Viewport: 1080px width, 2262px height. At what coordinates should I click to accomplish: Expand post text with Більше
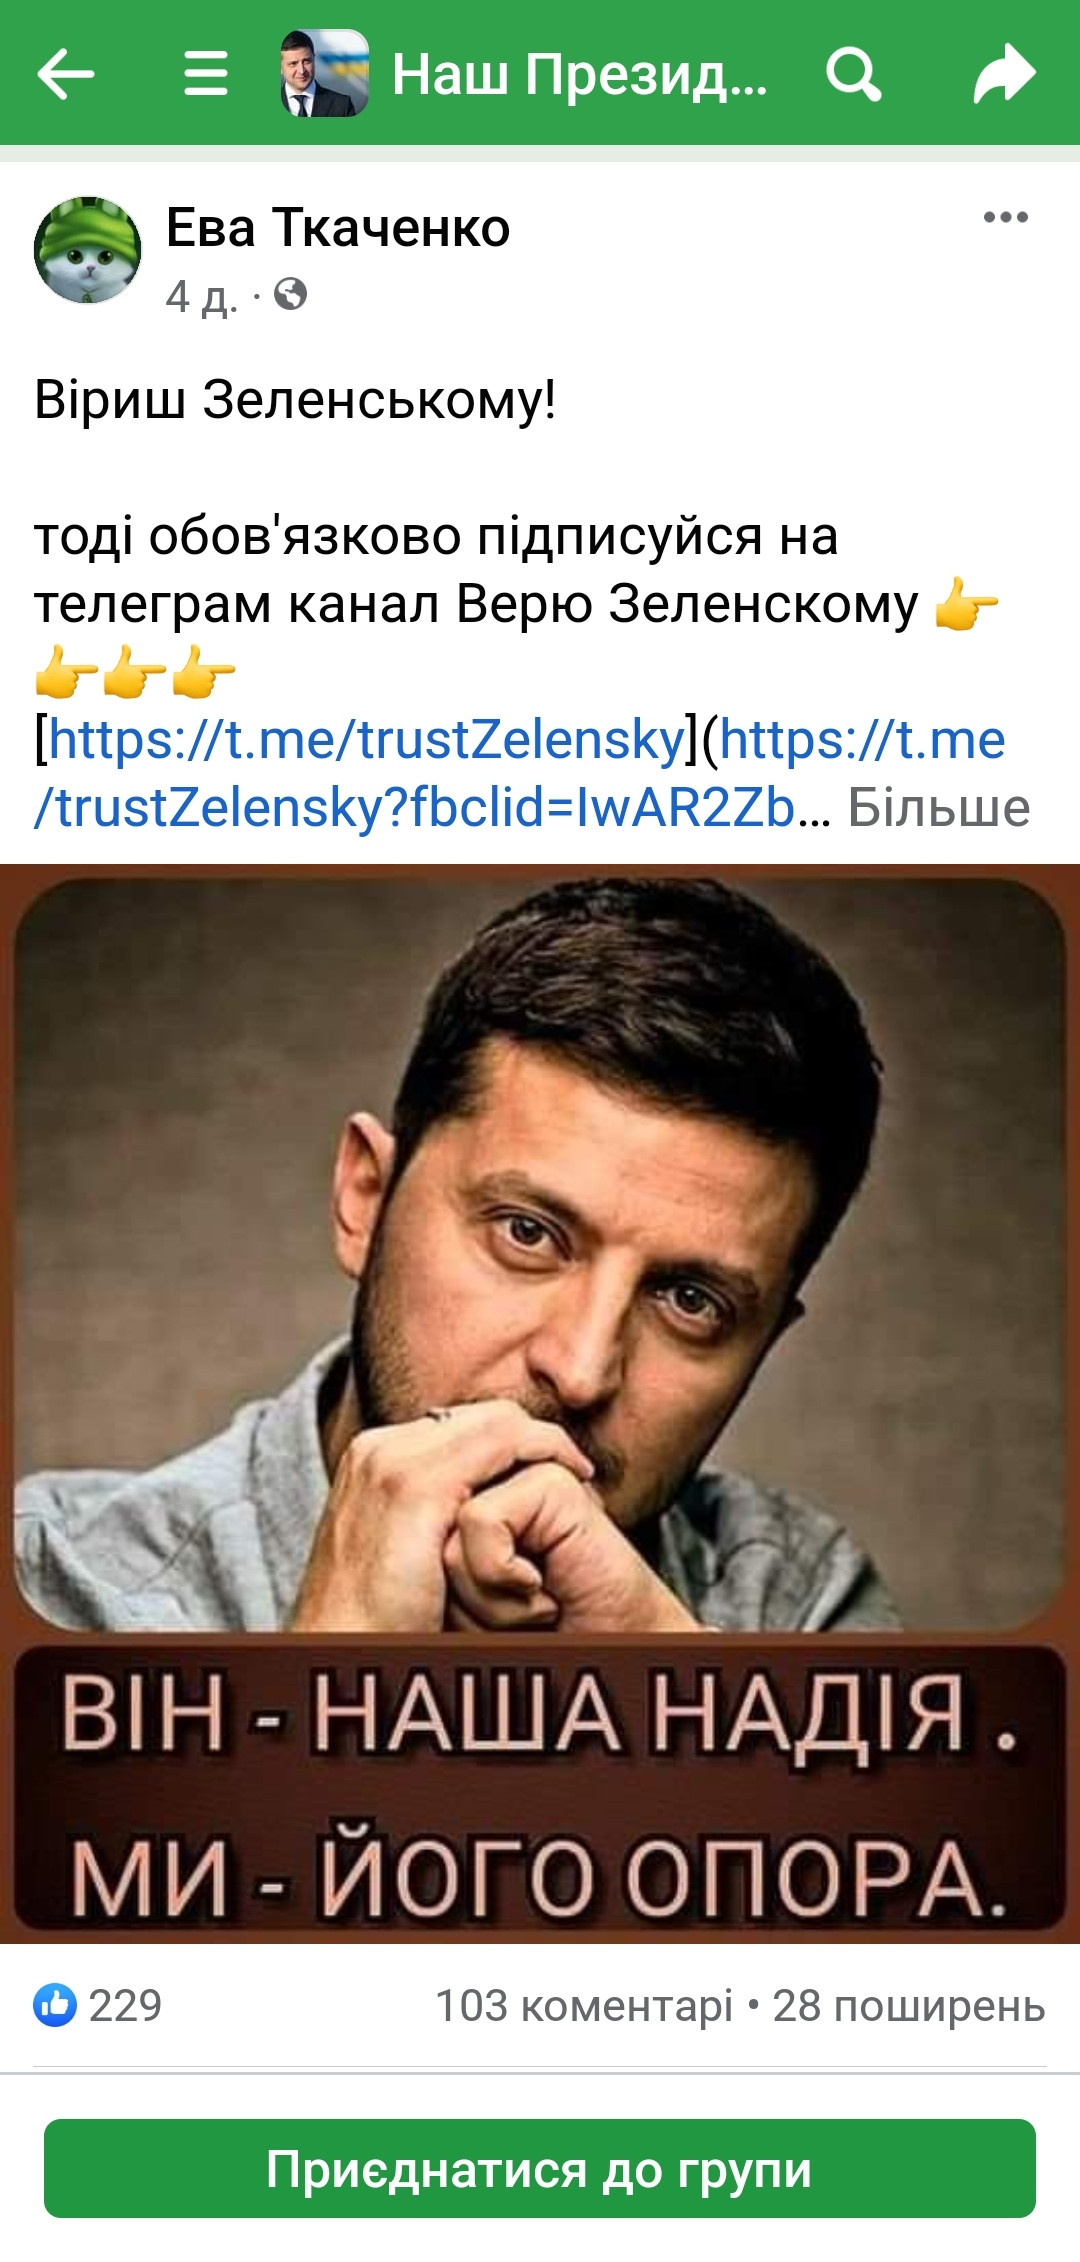(939, 808)
